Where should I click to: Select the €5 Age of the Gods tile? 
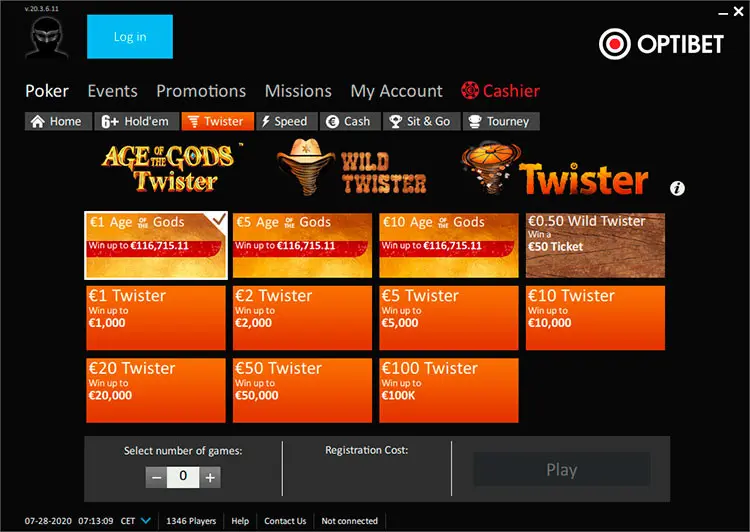(x=302, y=245)
